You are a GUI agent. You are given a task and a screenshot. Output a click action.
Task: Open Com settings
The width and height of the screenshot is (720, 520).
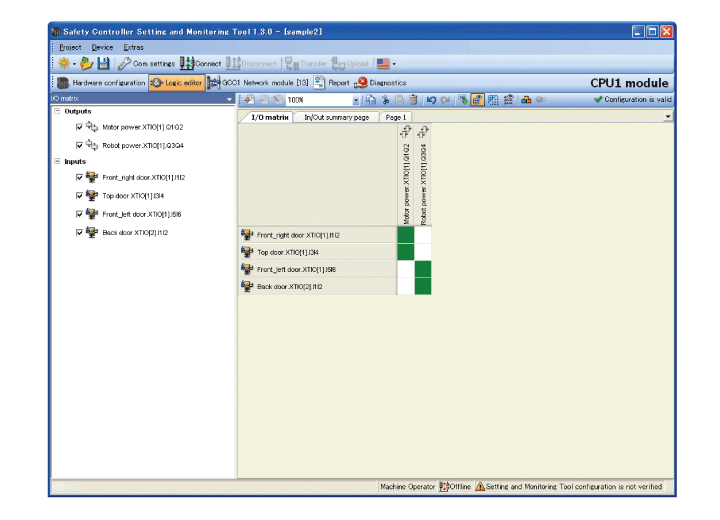click(x=146, y=64)
